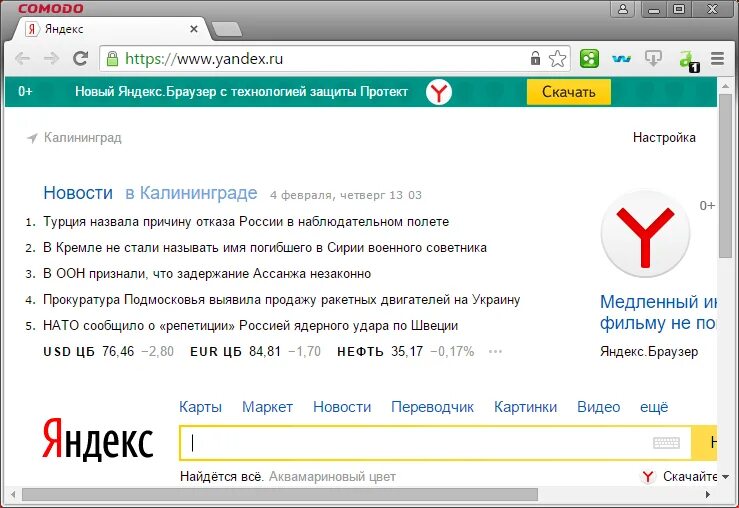
Task: Click the banner text about Протект
Action: pyautogui.click(x=241, y=91)
